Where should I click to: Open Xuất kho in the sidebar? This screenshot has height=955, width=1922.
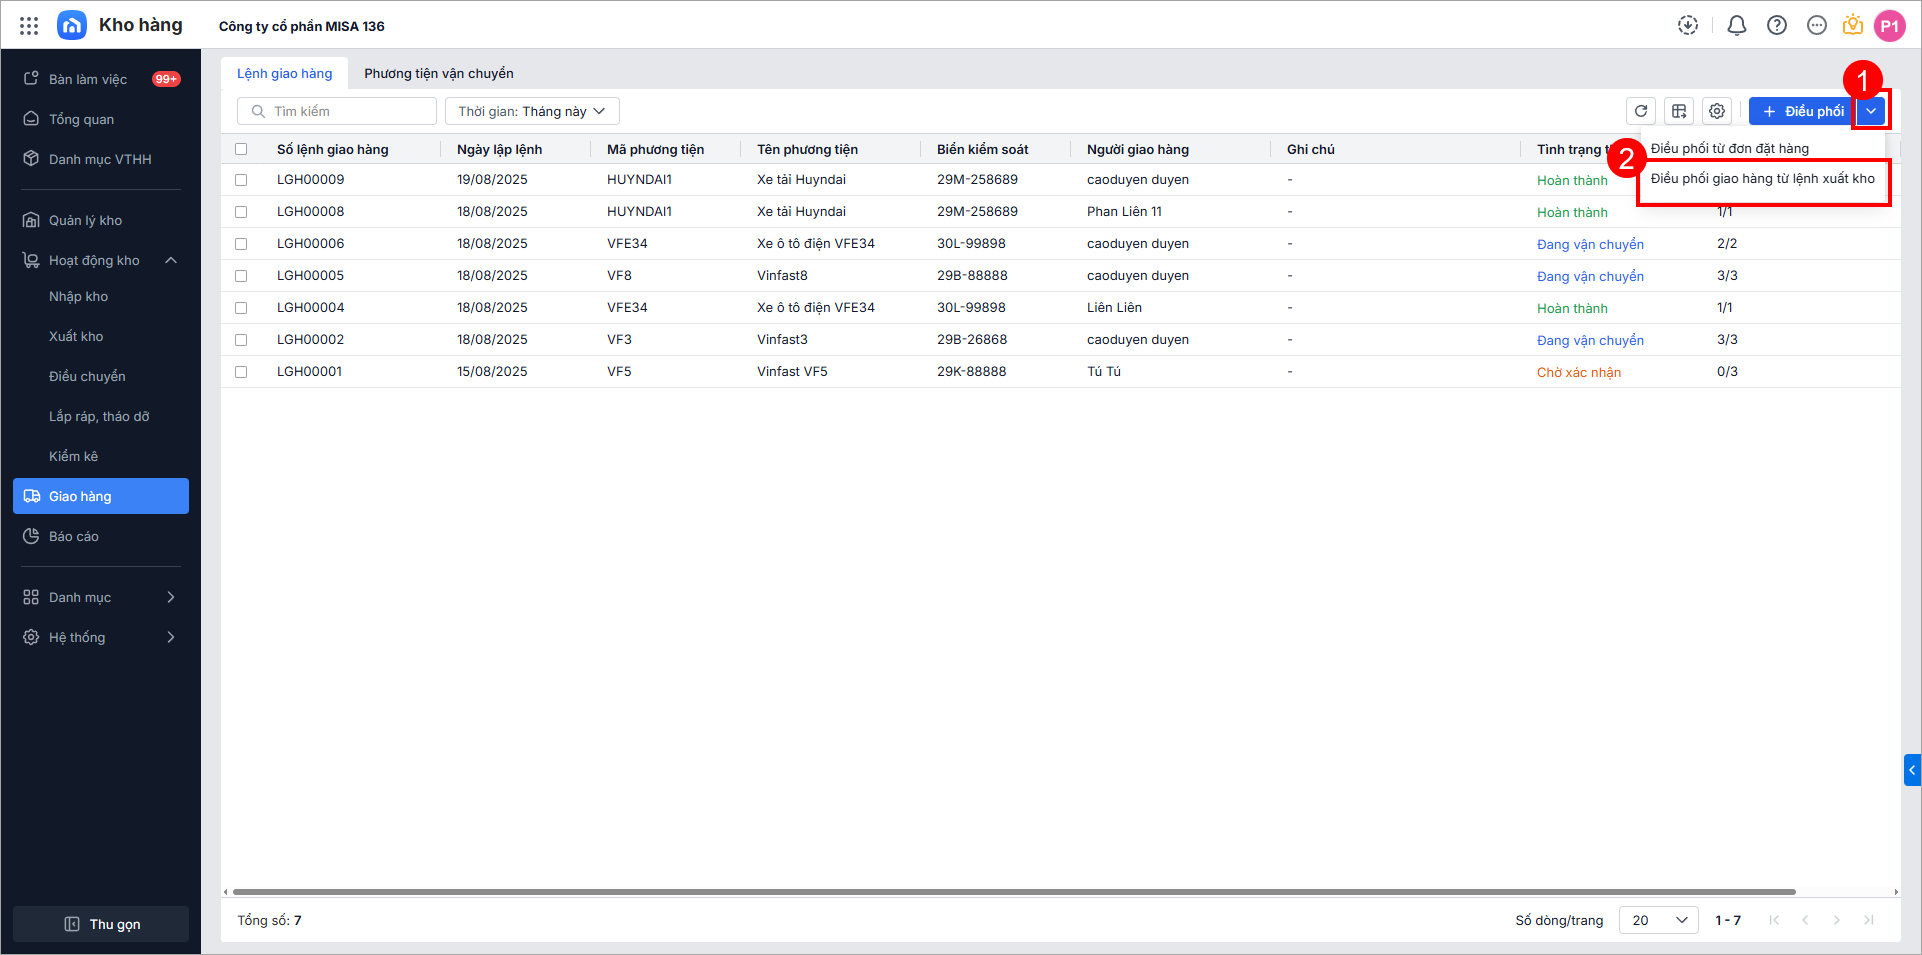click(76, 336)
